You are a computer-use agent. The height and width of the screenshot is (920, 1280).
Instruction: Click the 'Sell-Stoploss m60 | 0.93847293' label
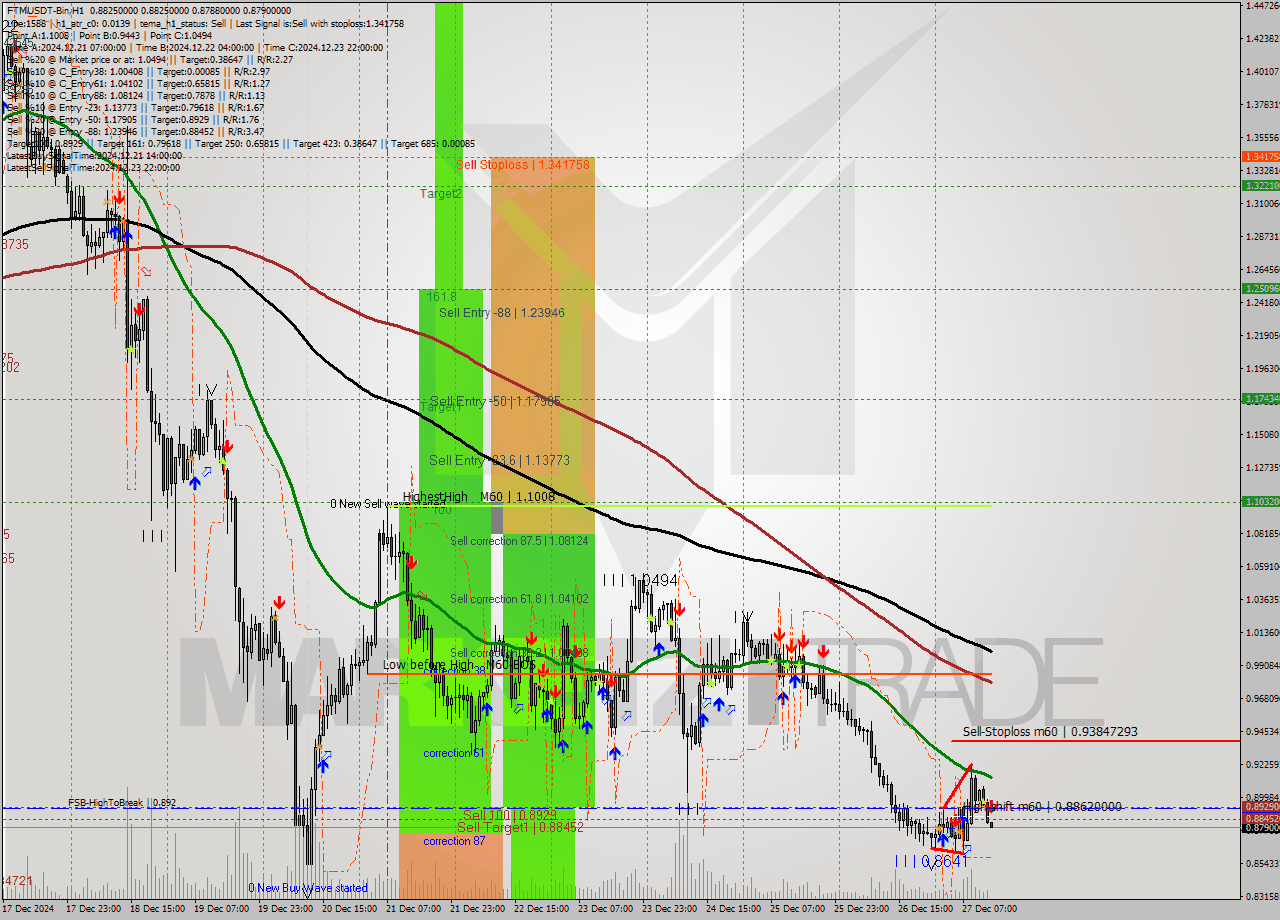pyautogui.click(x=1050, y=732)
